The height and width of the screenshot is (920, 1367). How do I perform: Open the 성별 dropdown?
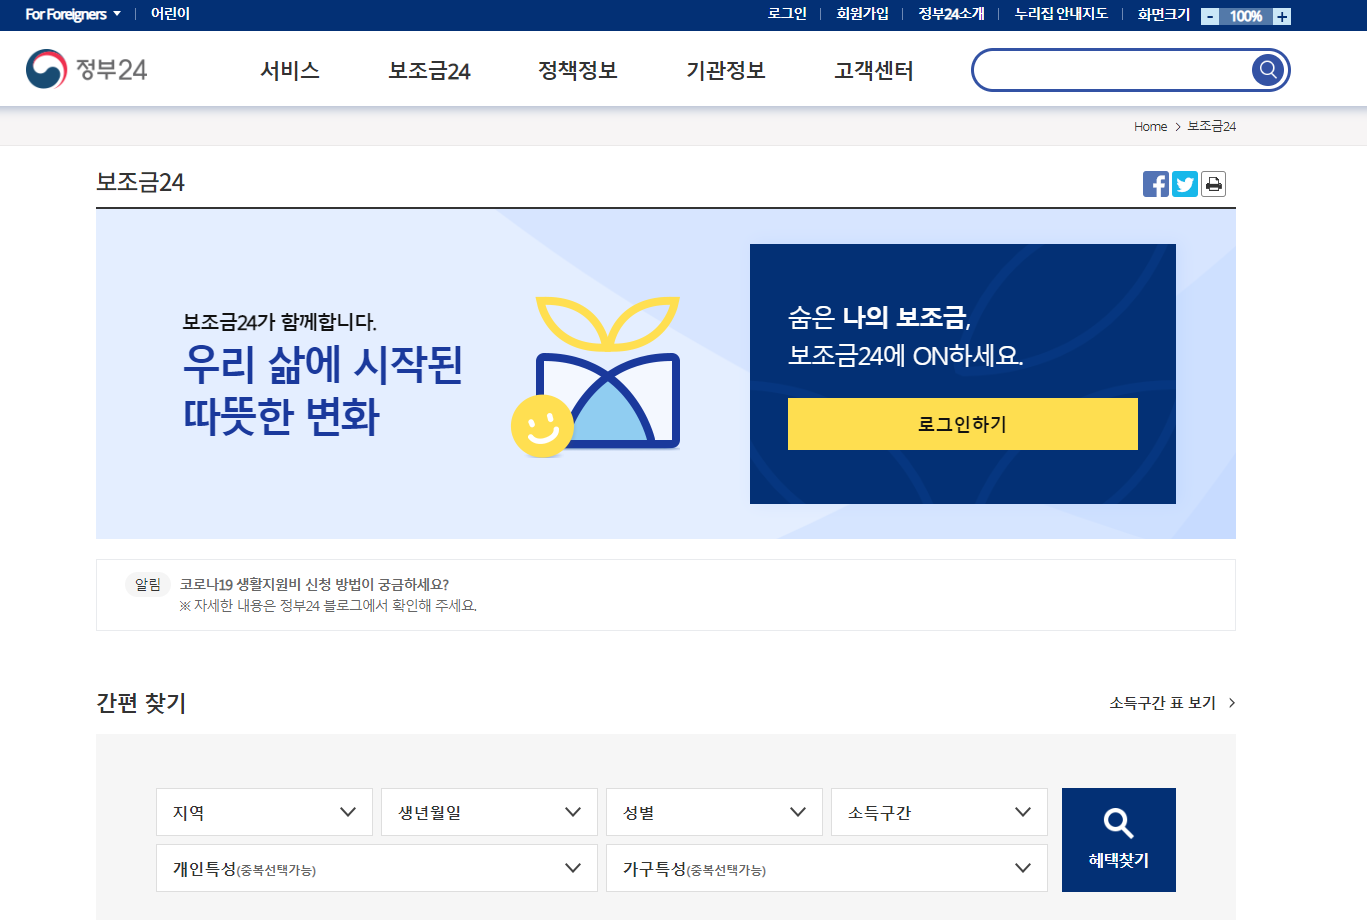click(714, 812)
